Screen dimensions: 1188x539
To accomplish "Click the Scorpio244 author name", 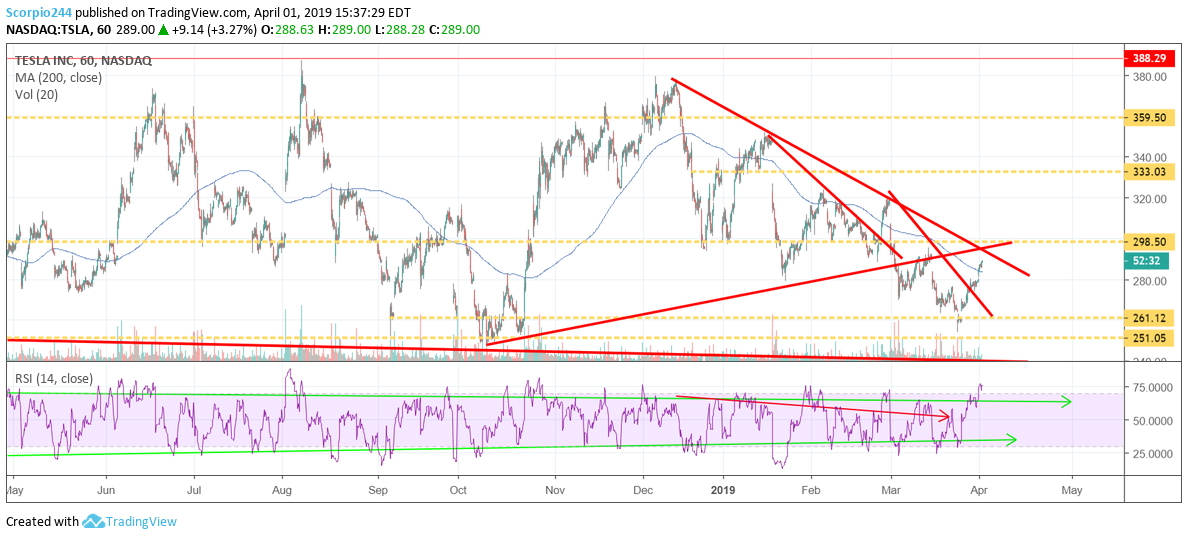I will click(41, 14).
